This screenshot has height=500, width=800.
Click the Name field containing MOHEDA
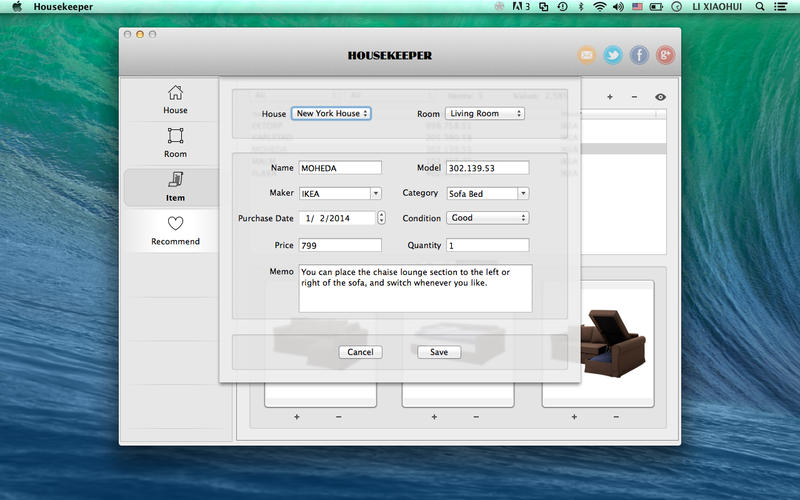pos(340,168)
